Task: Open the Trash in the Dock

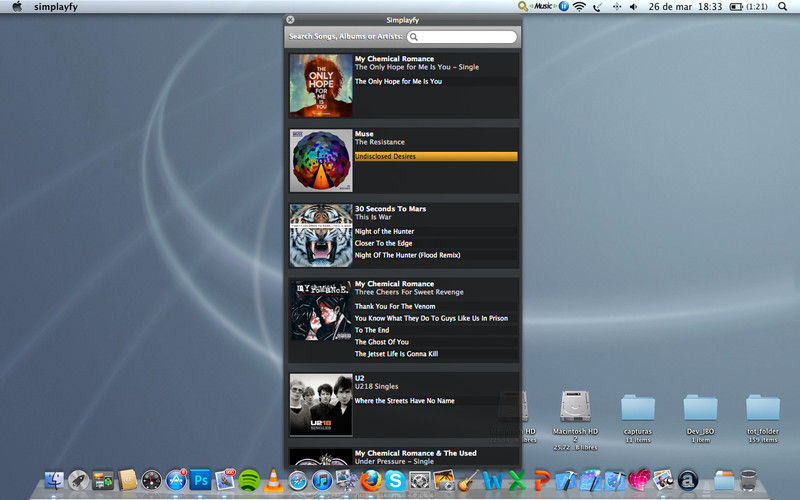Action: (x=748, y=481)
